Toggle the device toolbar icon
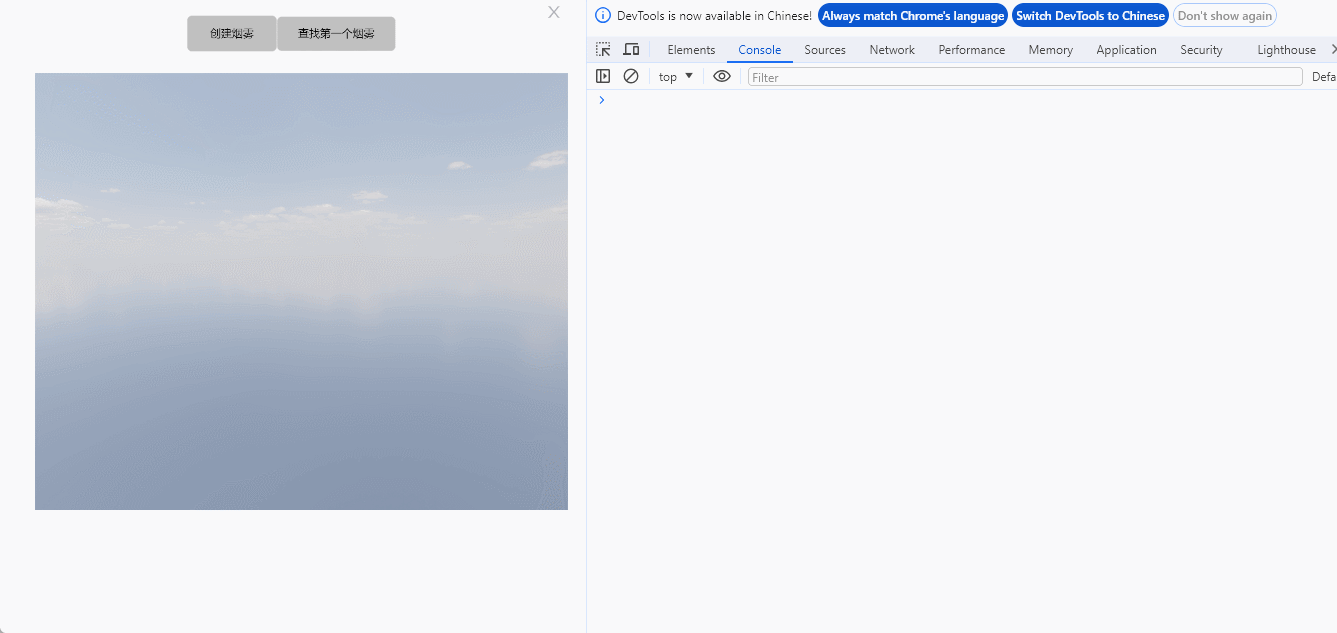Viewport: 1337px width, 633px height. (631, 49)
